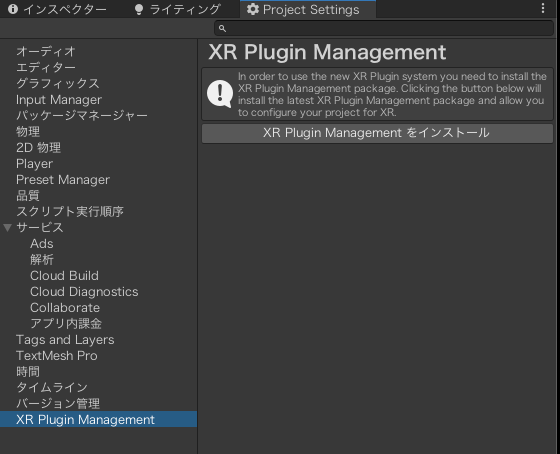Select パッケージマネージャー settings
560x454 pixels.
82,115
